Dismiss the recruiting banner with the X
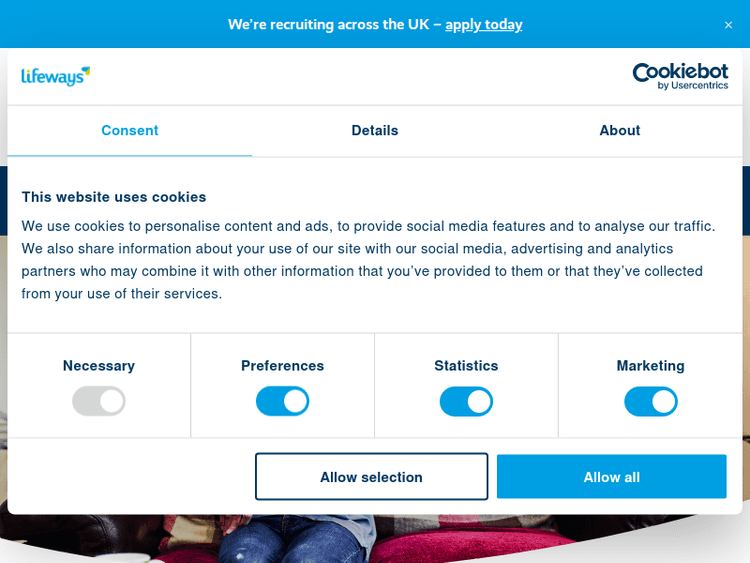 (728, 25)
